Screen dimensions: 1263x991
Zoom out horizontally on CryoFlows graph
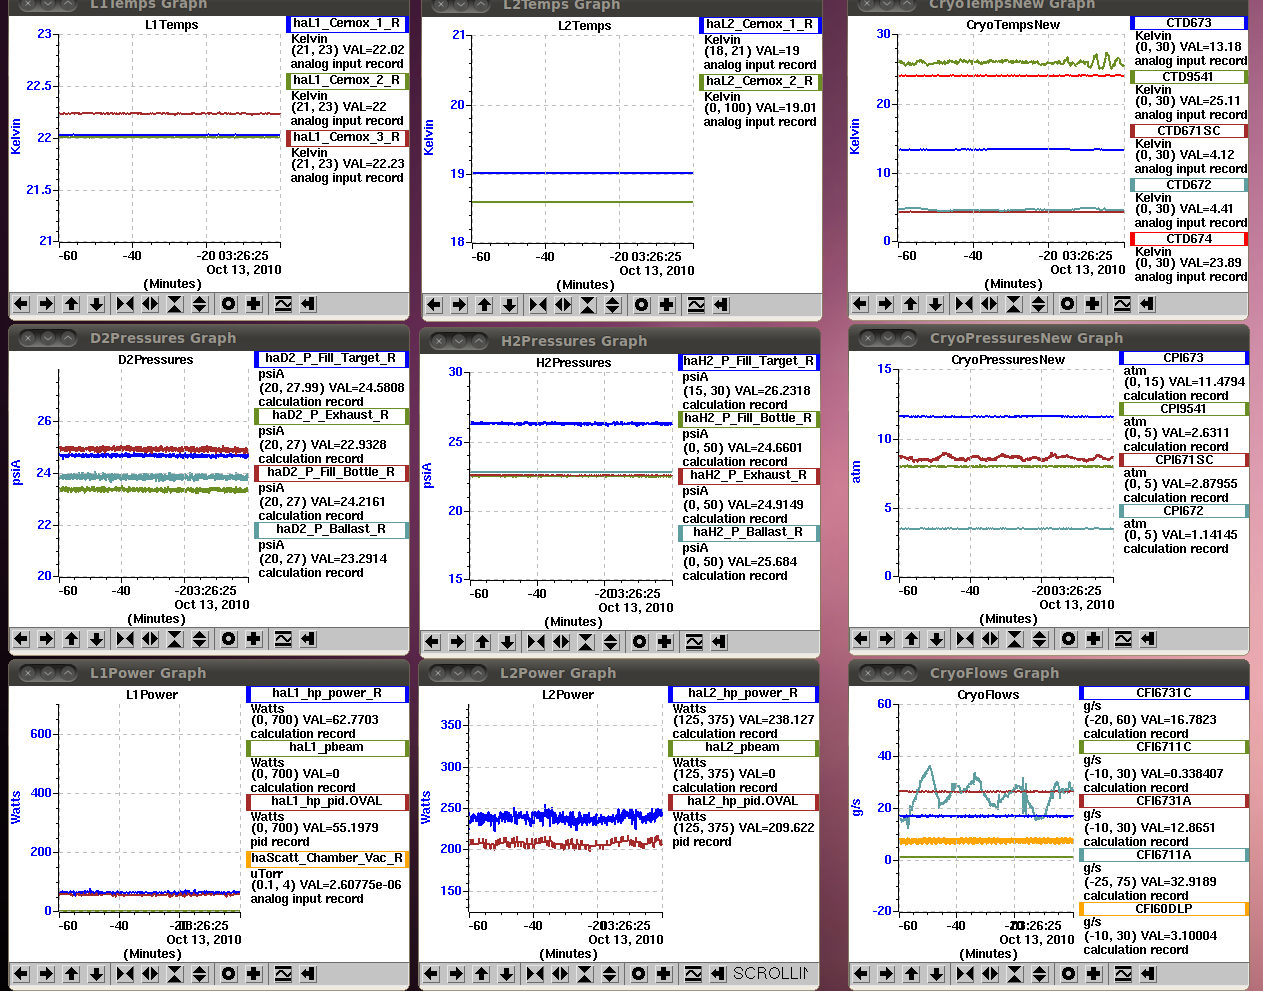[x=990, y=974]
